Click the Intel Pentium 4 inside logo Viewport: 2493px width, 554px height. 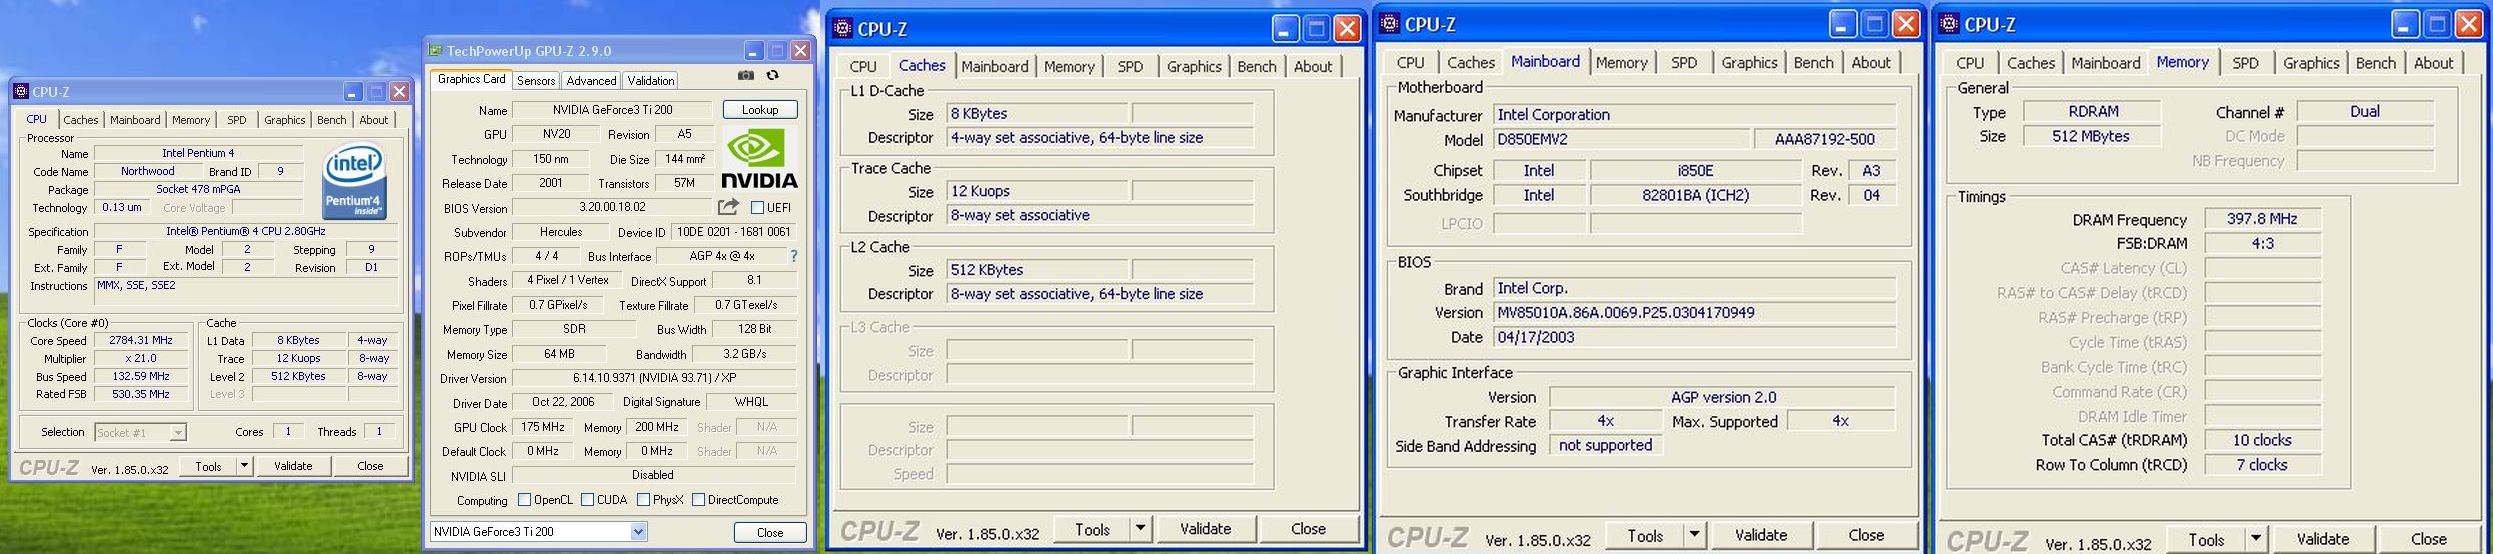354,182
